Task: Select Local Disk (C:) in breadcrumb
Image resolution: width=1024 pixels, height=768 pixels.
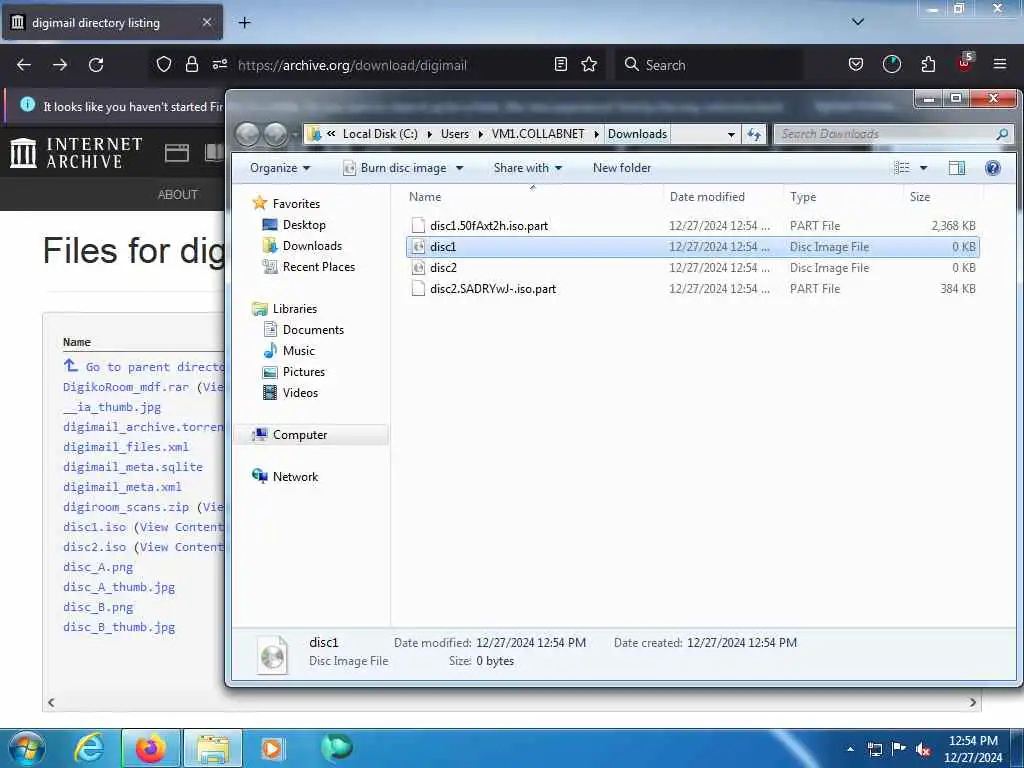Action: point(379,134)
